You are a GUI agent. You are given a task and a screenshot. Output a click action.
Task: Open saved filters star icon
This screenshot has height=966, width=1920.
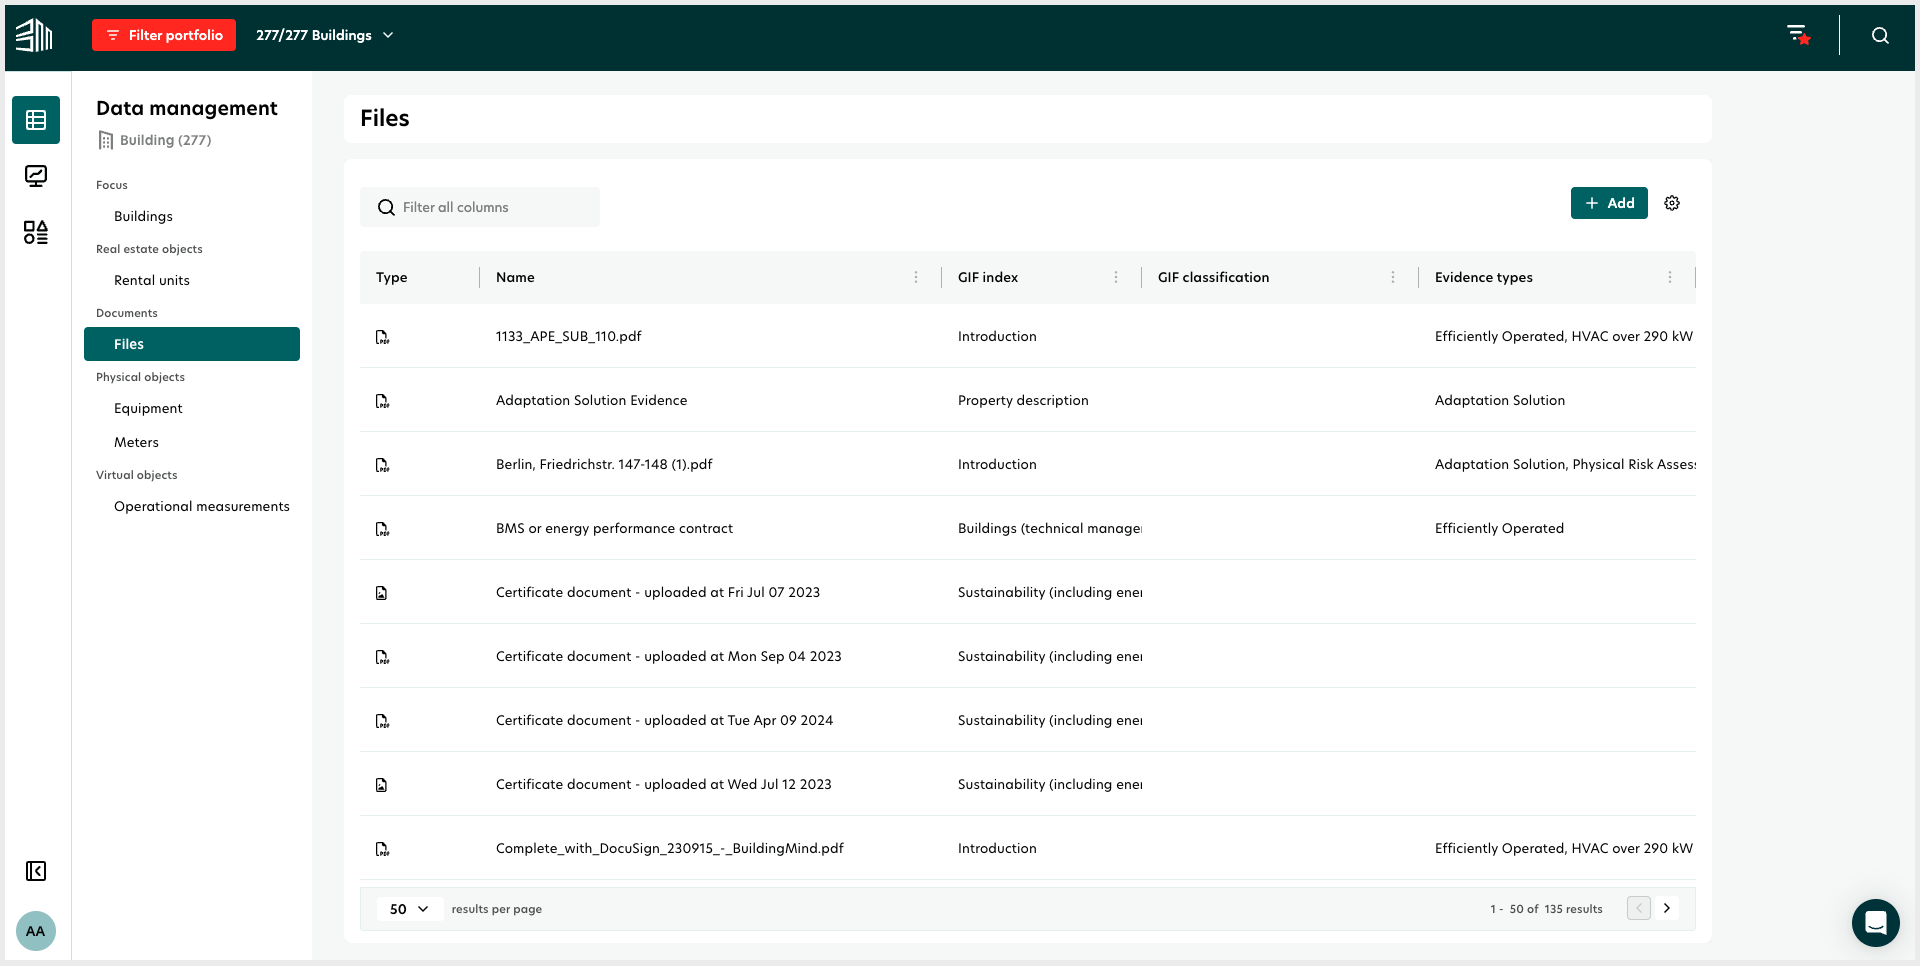point(1799,35)
